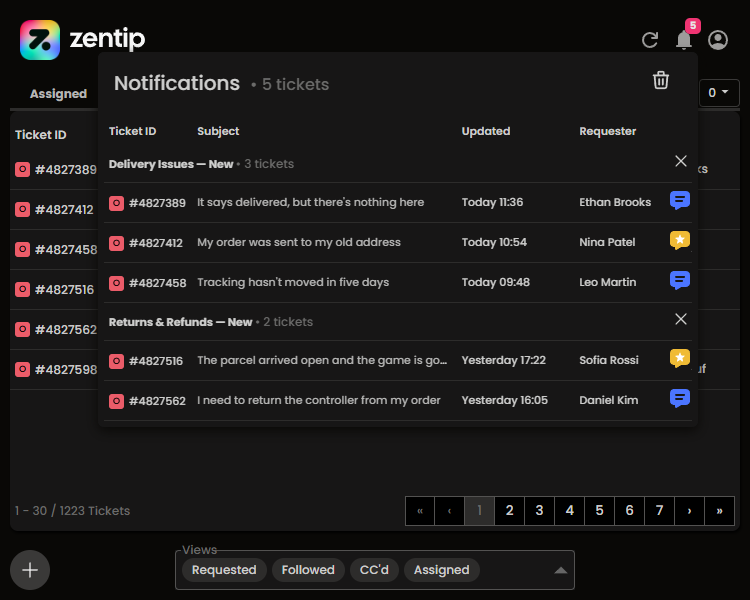Go to page 2
Screen dimensions: 750x600
click(509, 511)
